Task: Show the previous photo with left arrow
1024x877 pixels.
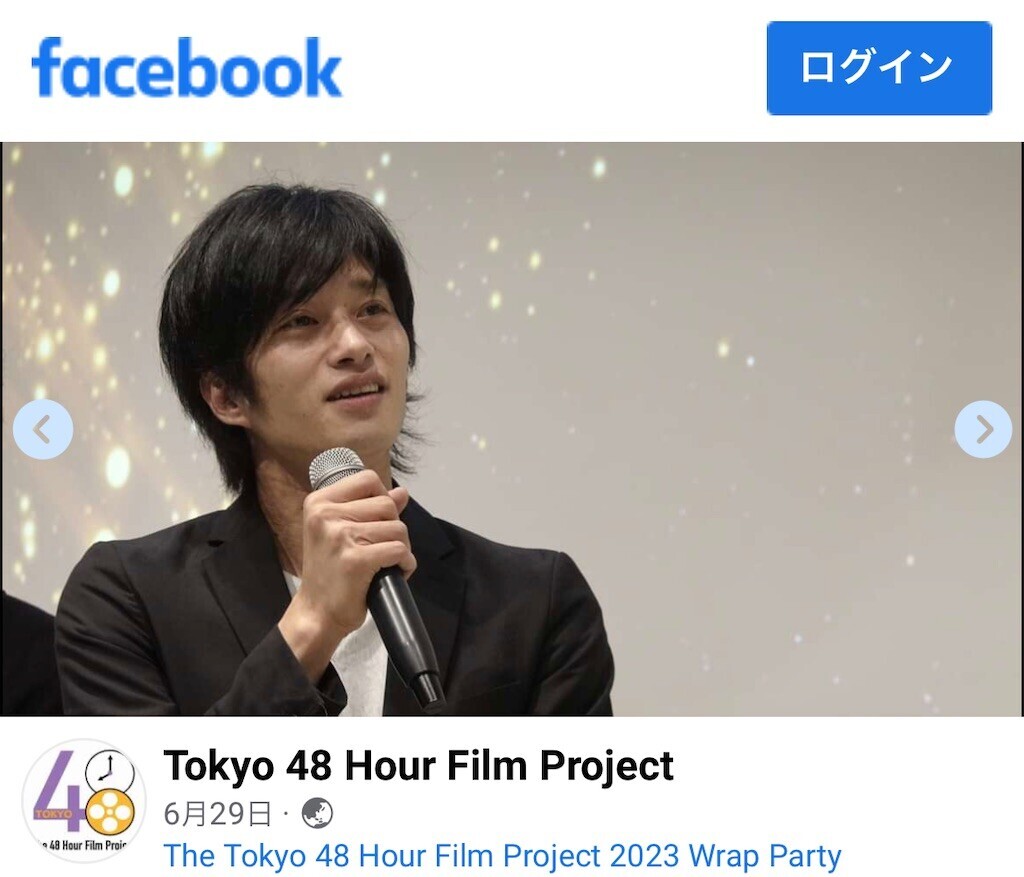Action: pos(43,429)
